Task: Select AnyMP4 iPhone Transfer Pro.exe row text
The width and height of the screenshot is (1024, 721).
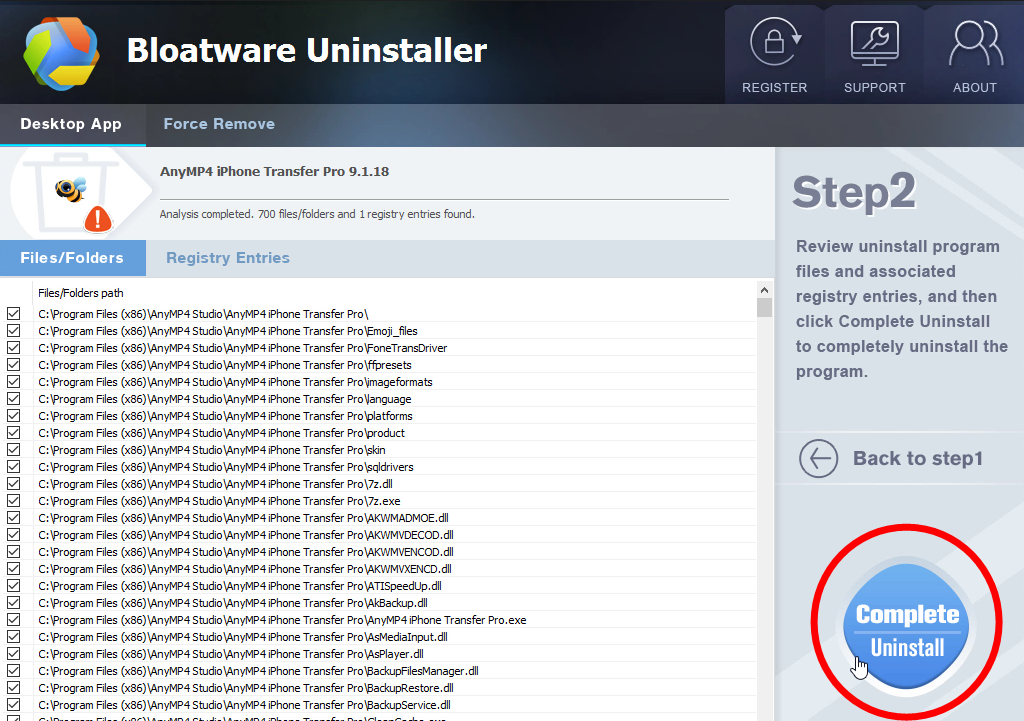Action: click(282, 620)
